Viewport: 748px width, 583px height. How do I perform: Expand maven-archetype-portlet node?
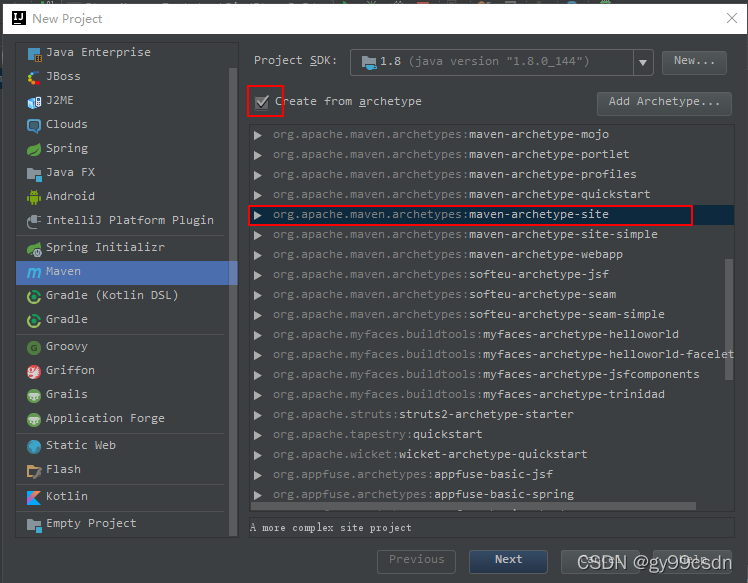tap(258, 155)
